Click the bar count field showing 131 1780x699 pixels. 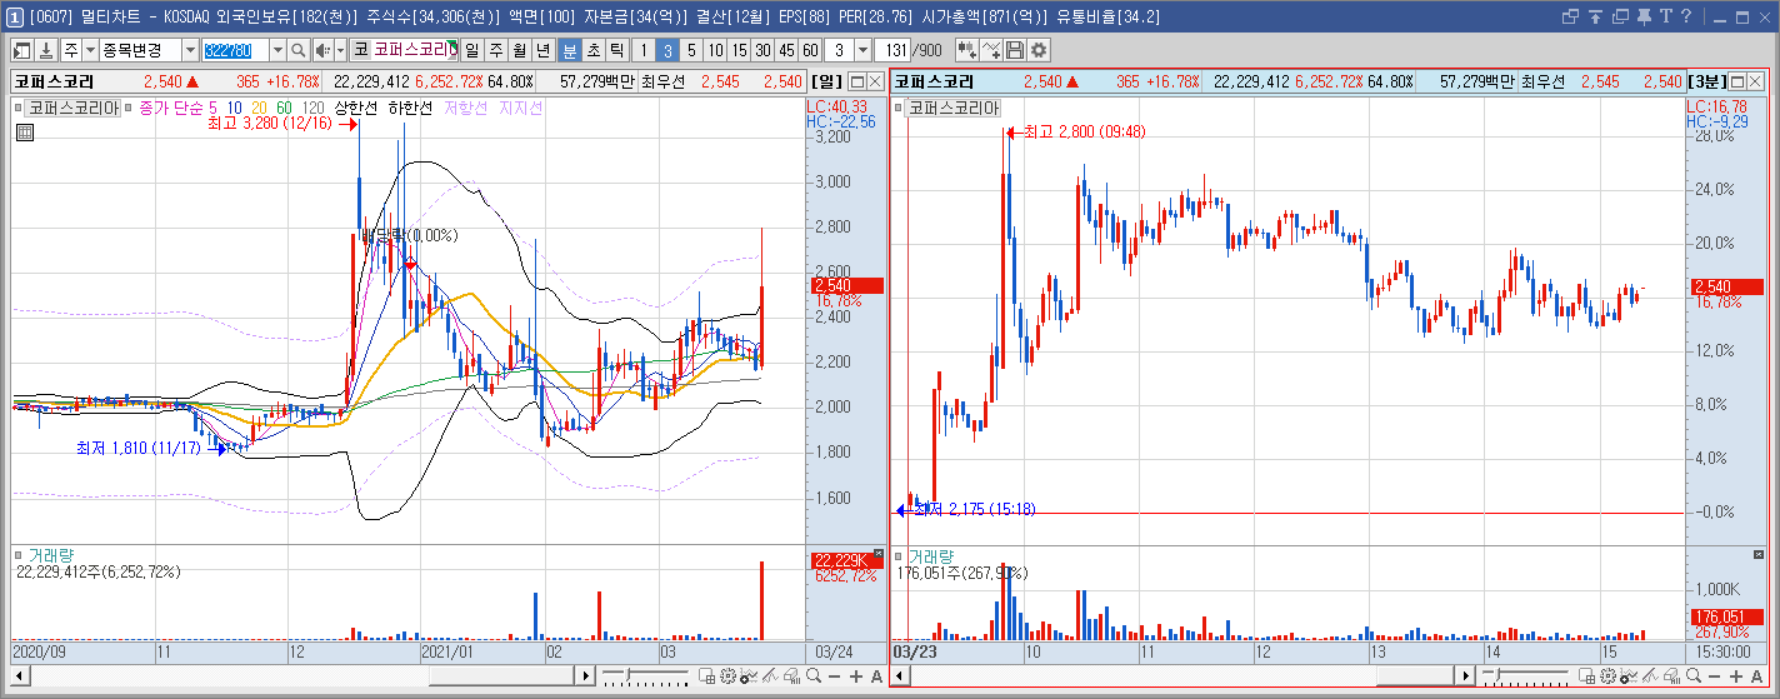pyautogui.click(x=893, y=50)
